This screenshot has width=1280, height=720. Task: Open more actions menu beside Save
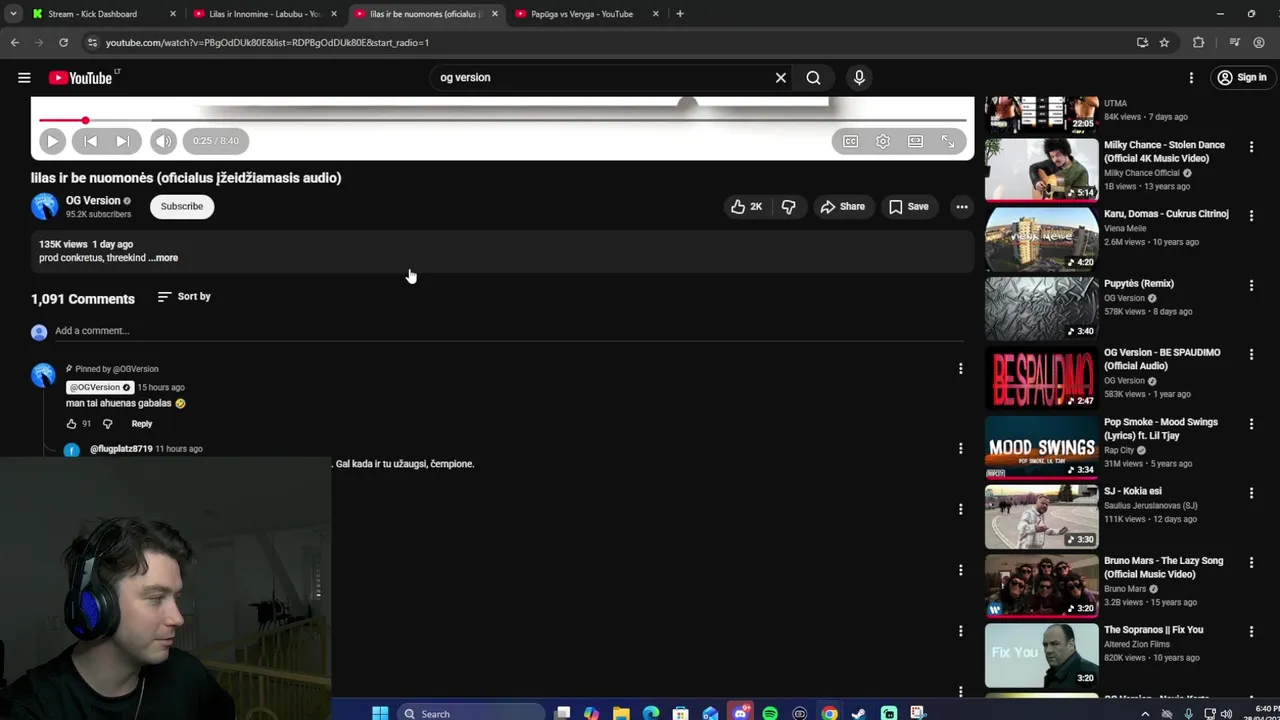(x=961, y=206)
